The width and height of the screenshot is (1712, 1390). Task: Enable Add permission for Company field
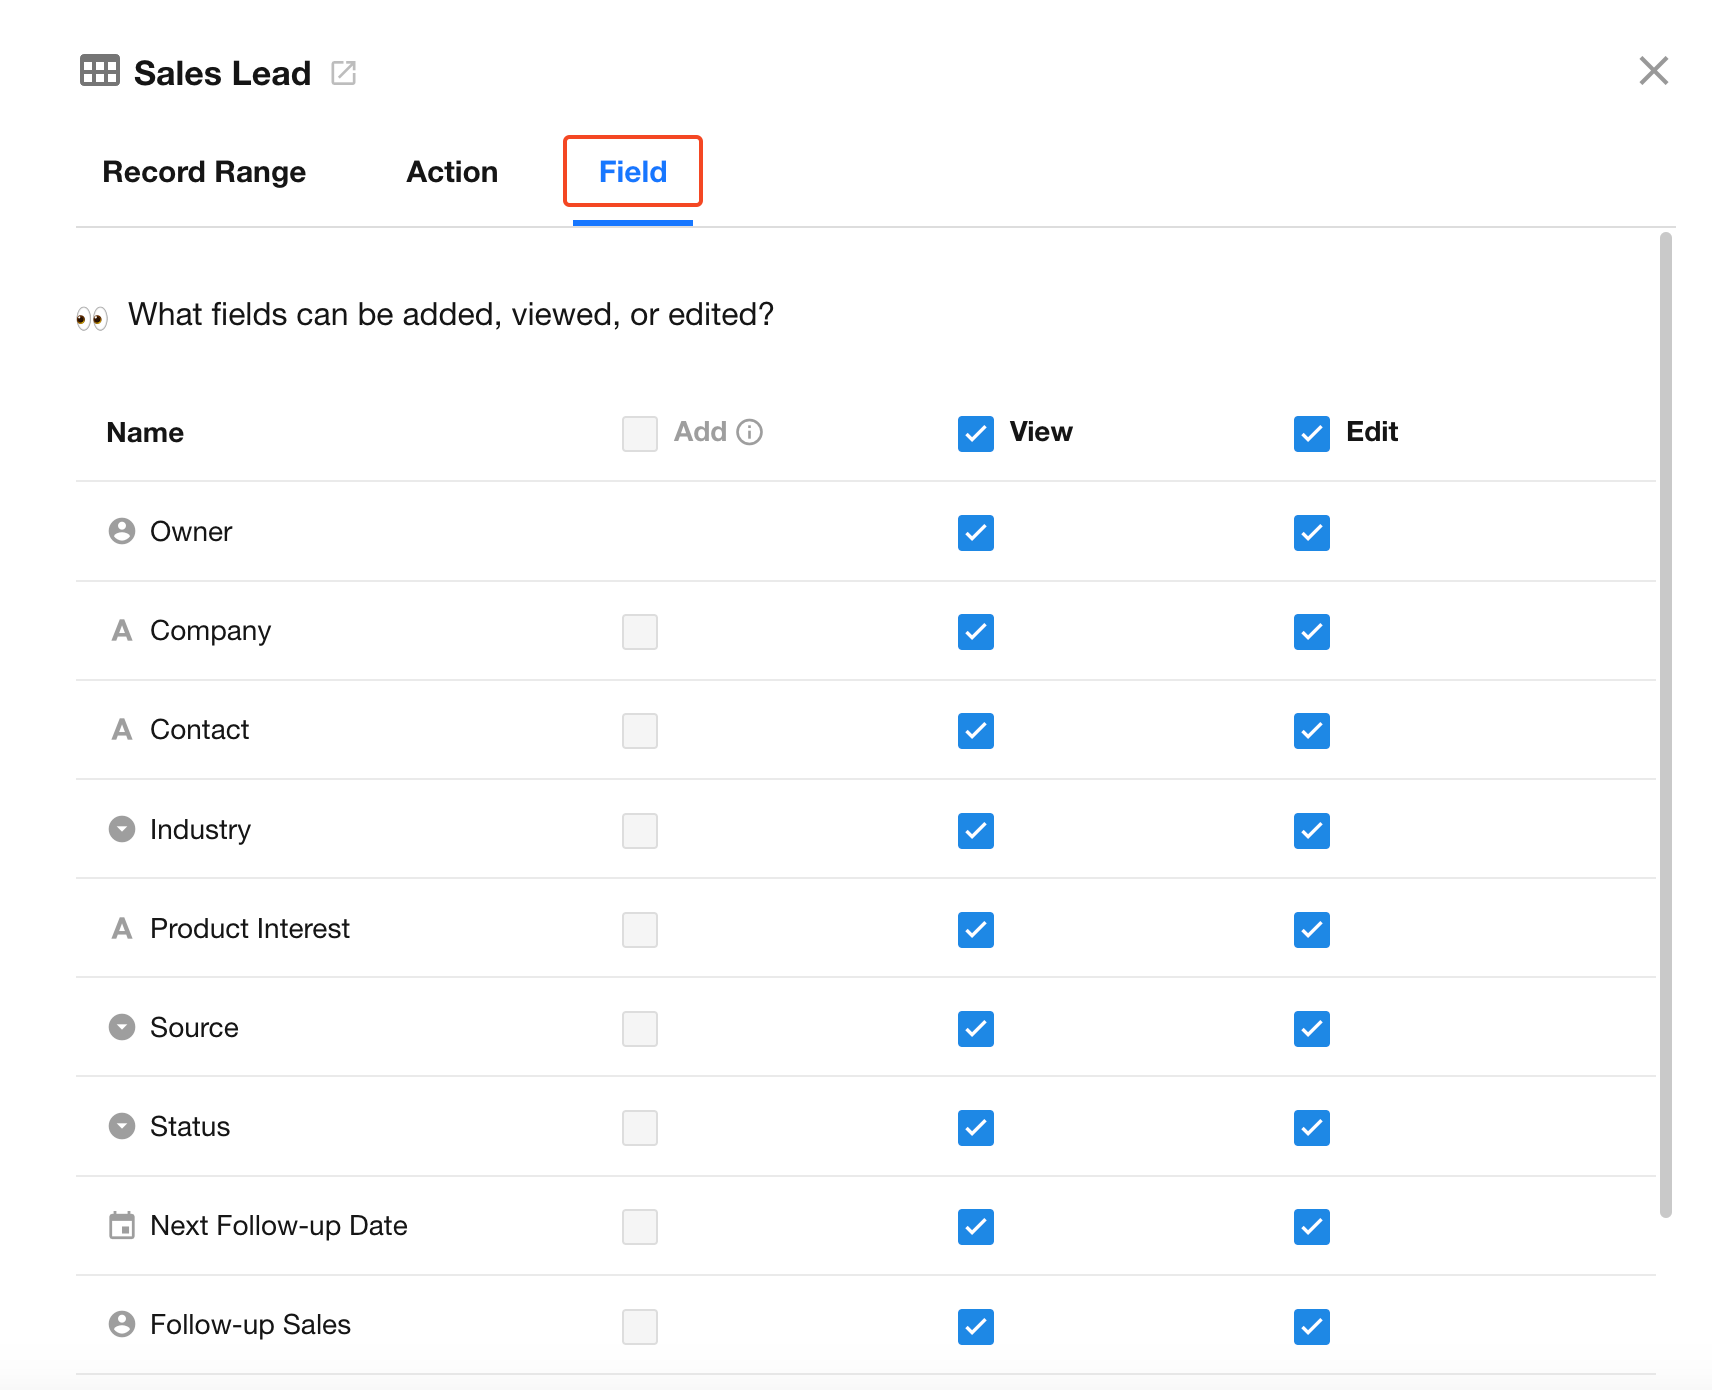pyautogui.click(x=640, y=632)
